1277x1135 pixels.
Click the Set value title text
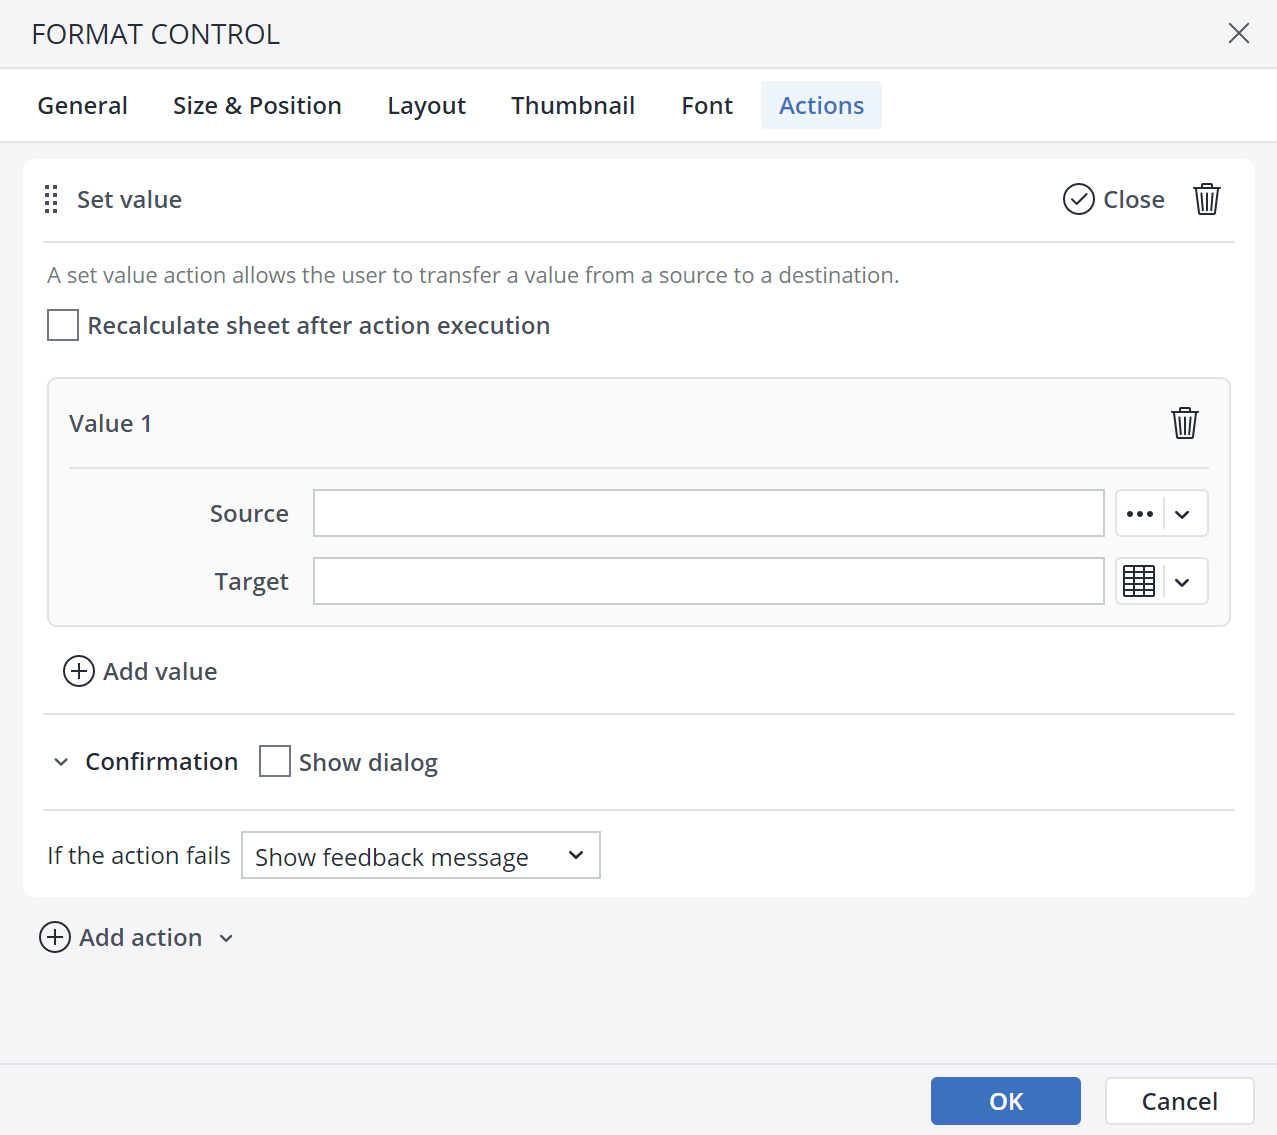(x=130, y=199)
